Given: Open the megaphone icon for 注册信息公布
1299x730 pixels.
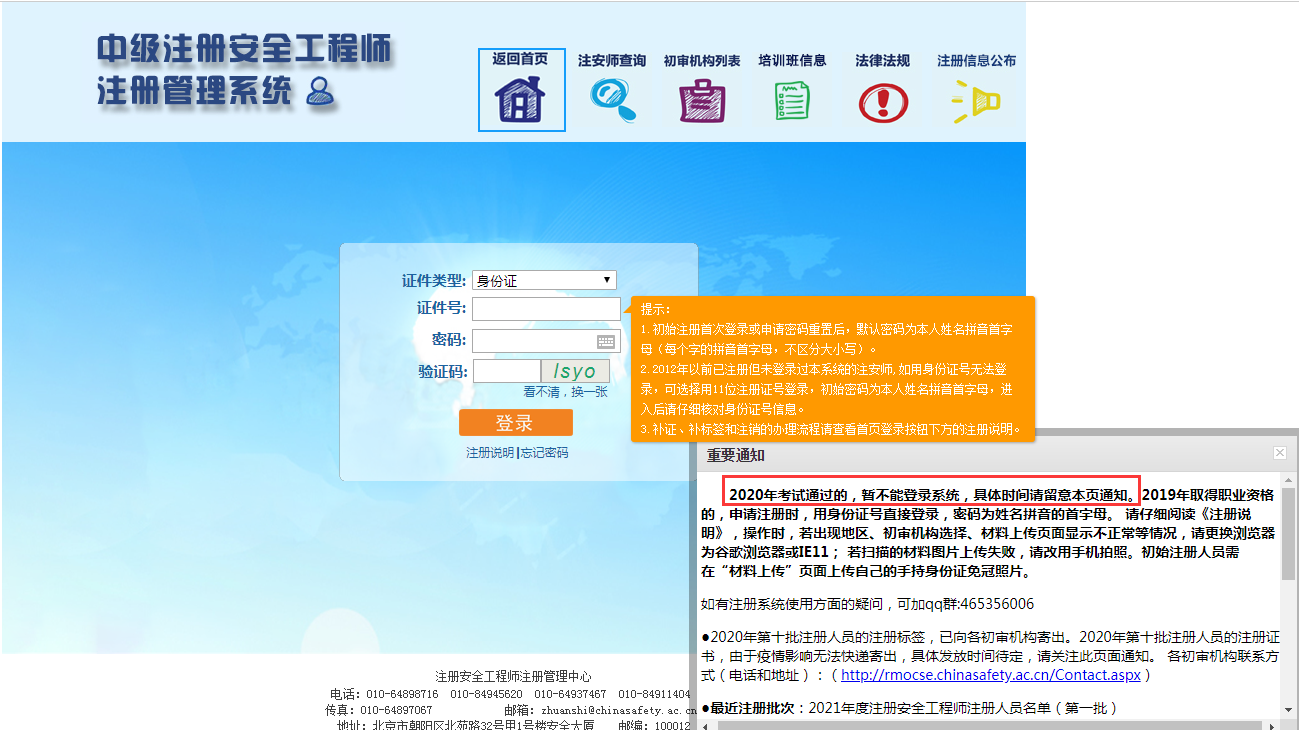Looking at the screenshot, I should coord(975,101).
